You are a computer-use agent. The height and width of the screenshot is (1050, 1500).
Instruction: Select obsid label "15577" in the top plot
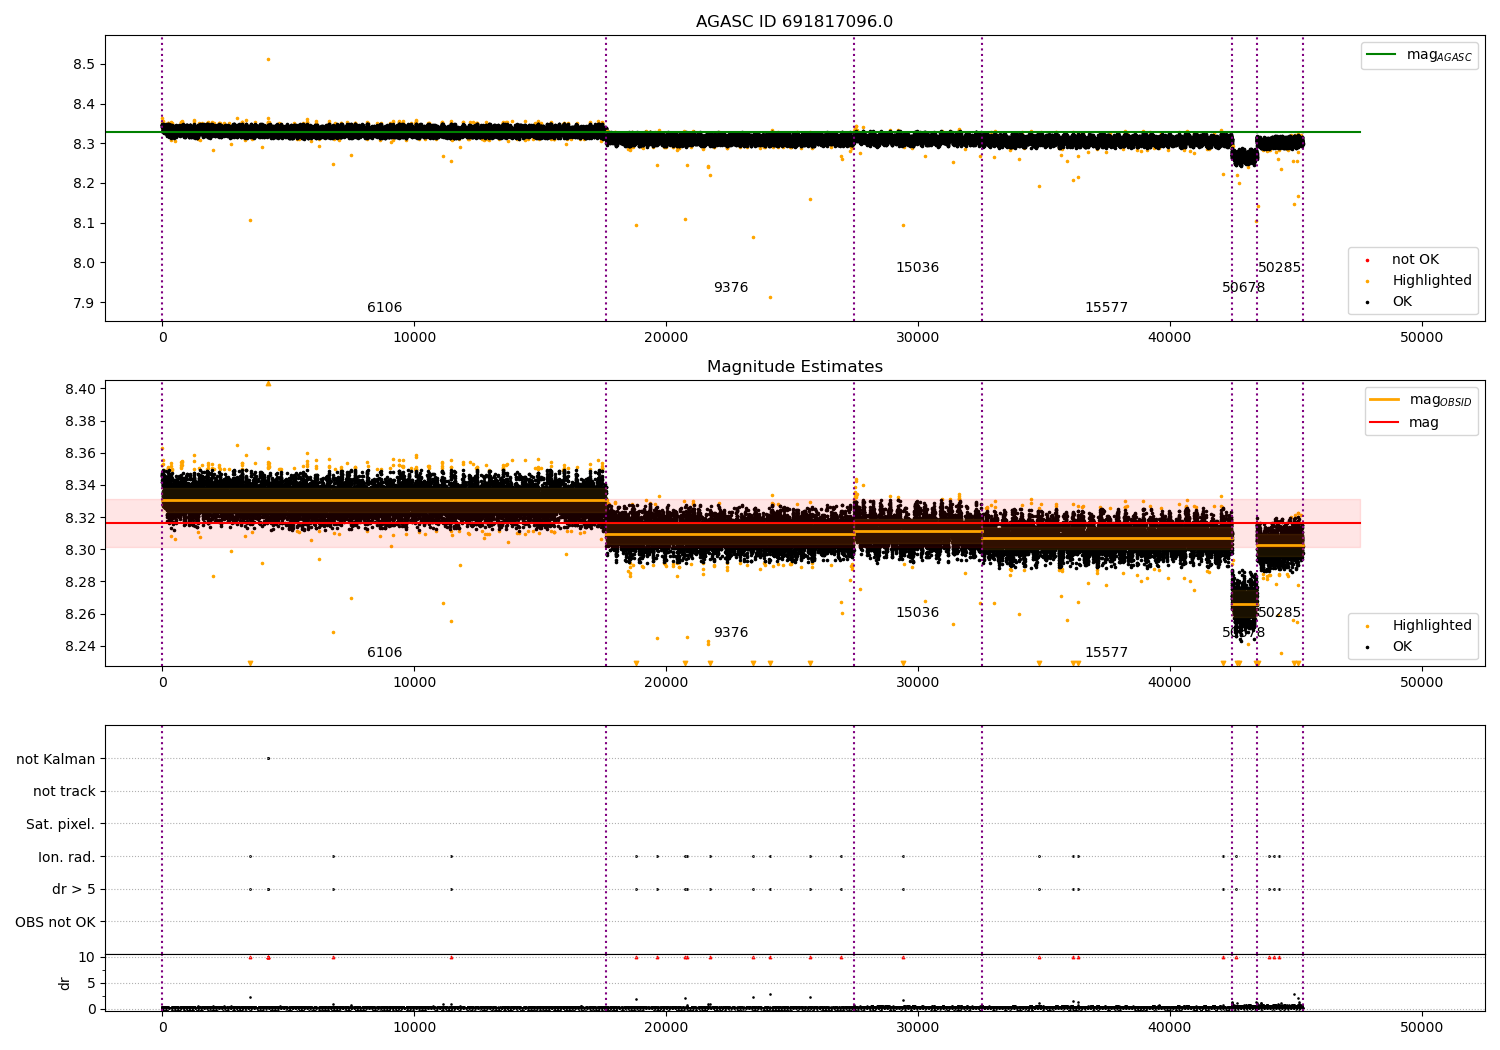click(x=1106, y=308)
